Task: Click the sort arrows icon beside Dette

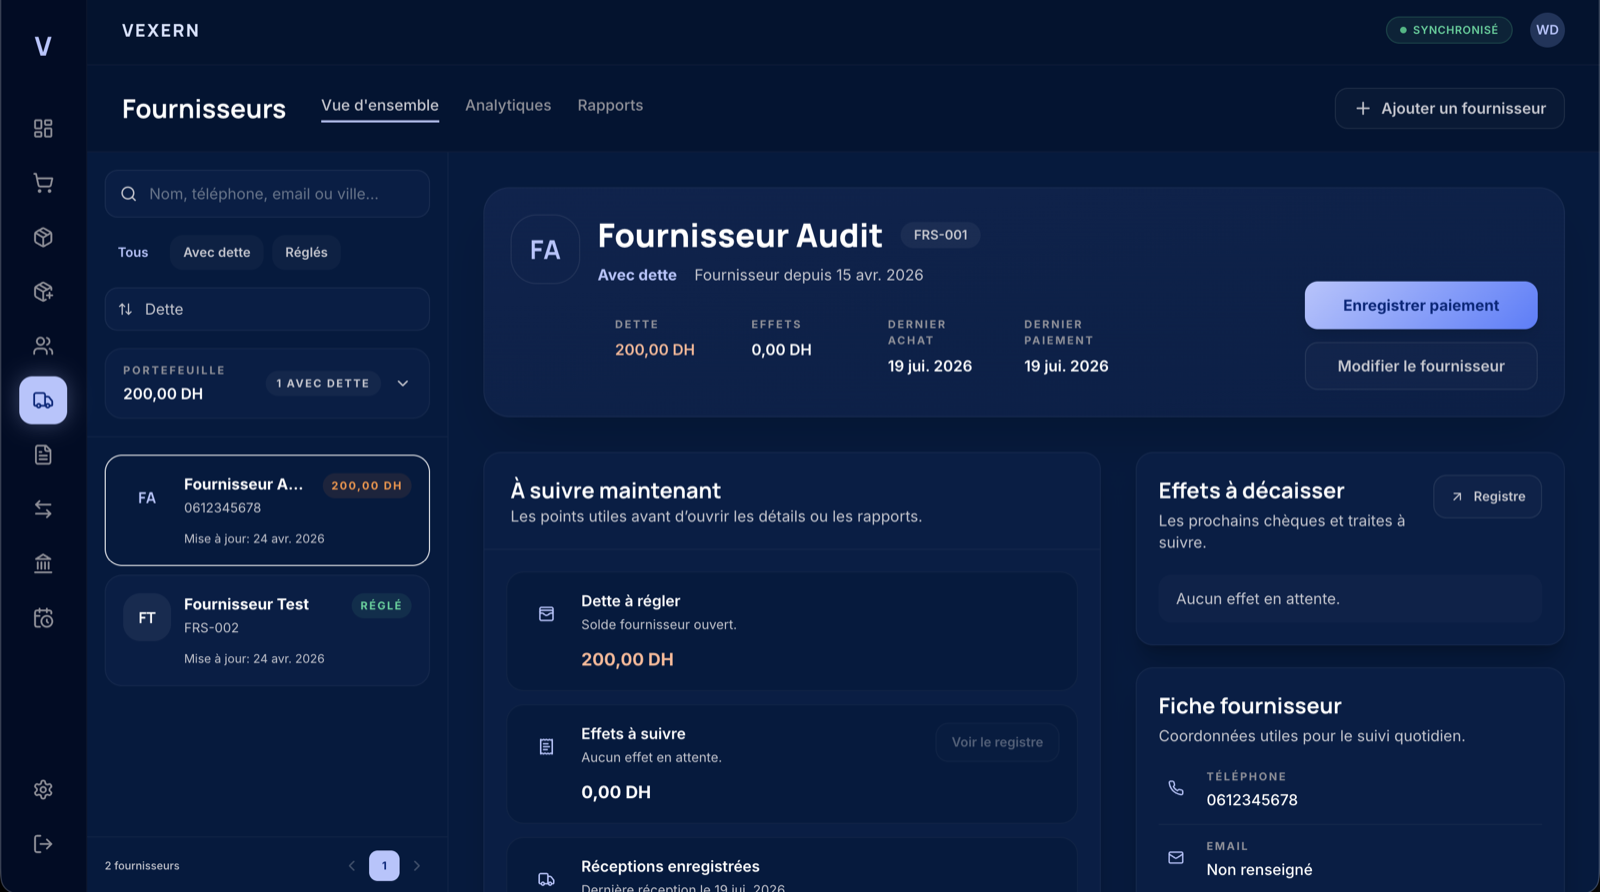Action: pos(125,309)
